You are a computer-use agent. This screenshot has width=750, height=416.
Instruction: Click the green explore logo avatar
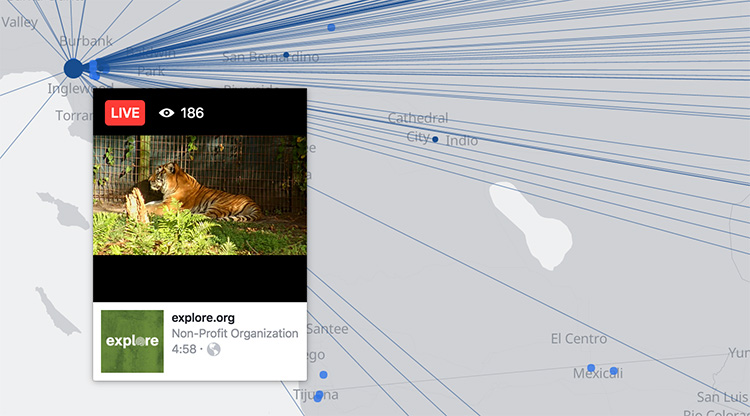(x=132, y=340)
